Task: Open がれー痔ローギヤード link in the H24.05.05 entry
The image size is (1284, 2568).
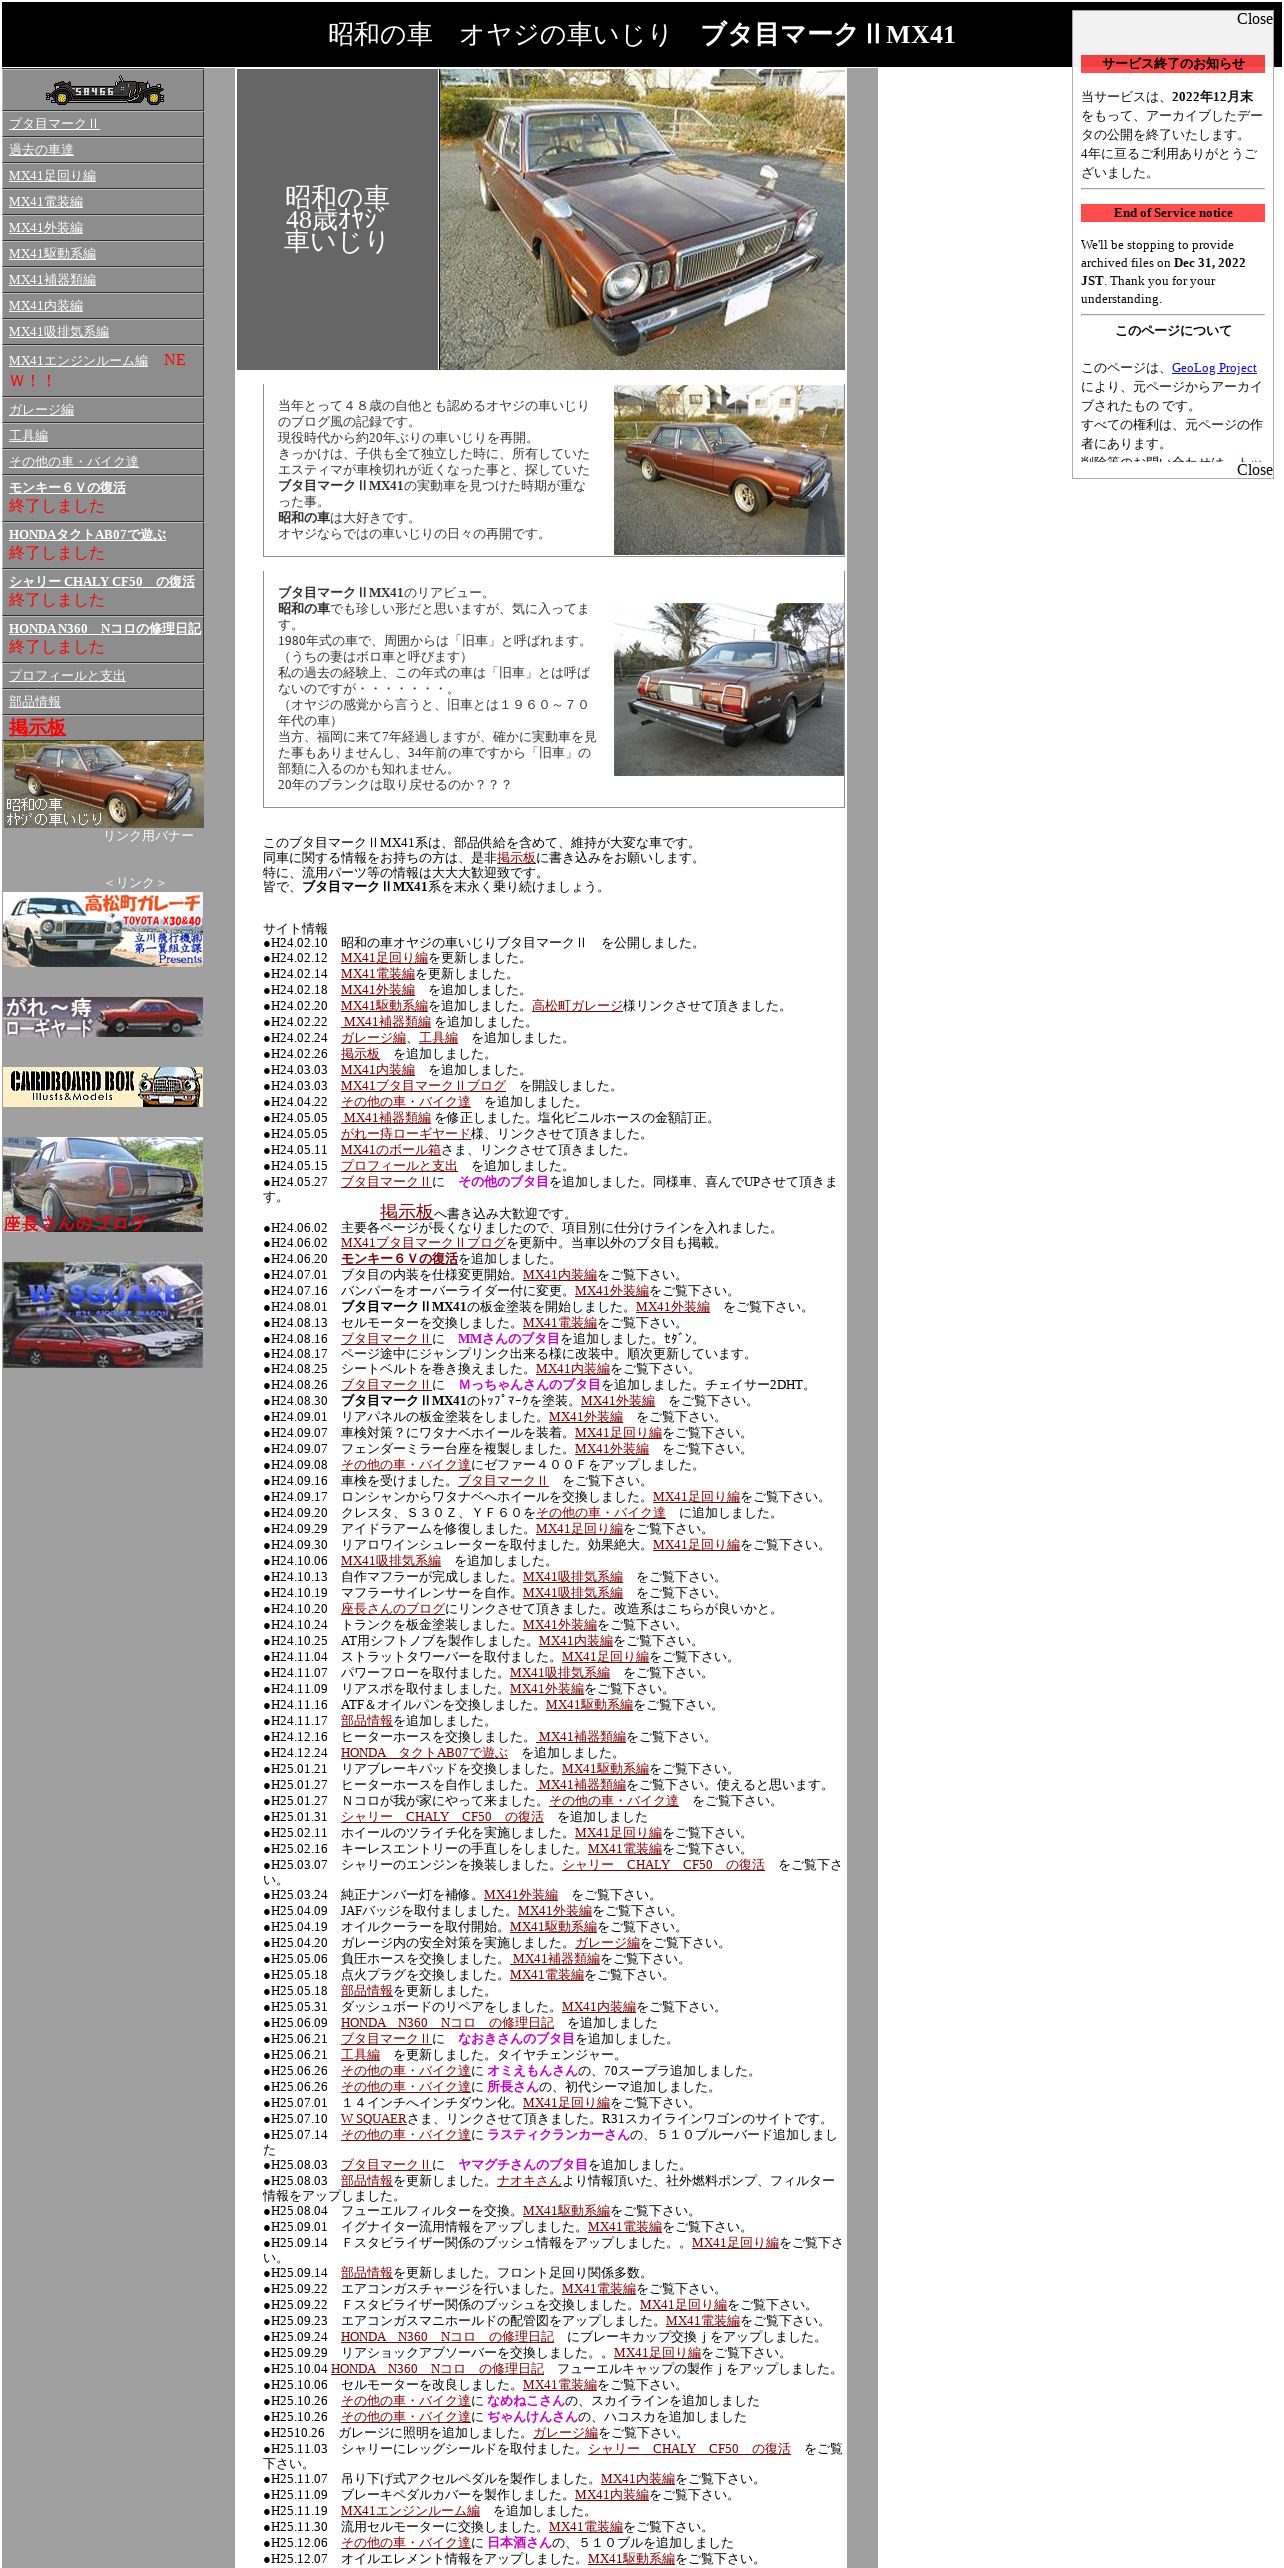Action: click(405, 1134)
